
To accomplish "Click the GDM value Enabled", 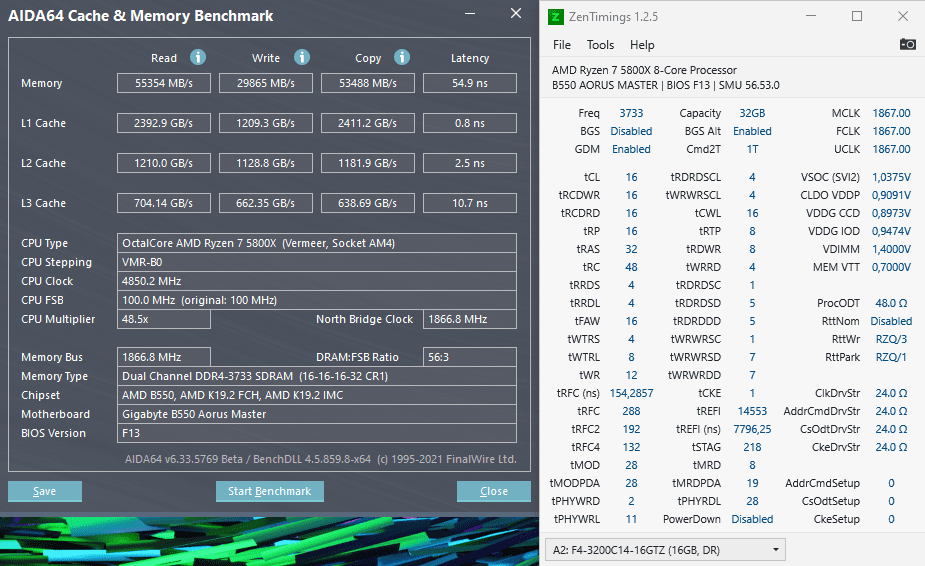I will point(631,149).
